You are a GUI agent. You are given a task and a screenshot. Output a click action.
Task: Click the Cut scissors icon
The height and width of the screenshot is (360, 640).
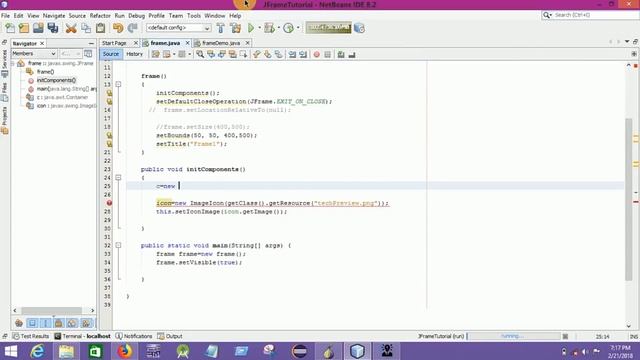[71, 28]
